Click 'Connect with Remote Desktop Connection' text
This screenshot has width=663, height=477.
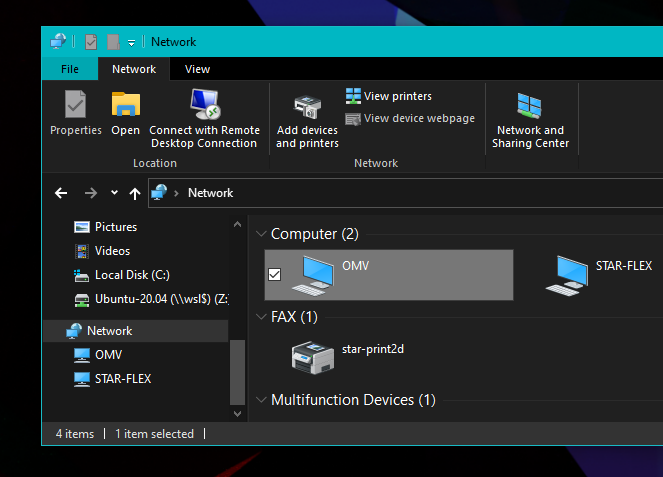(204, 137)
